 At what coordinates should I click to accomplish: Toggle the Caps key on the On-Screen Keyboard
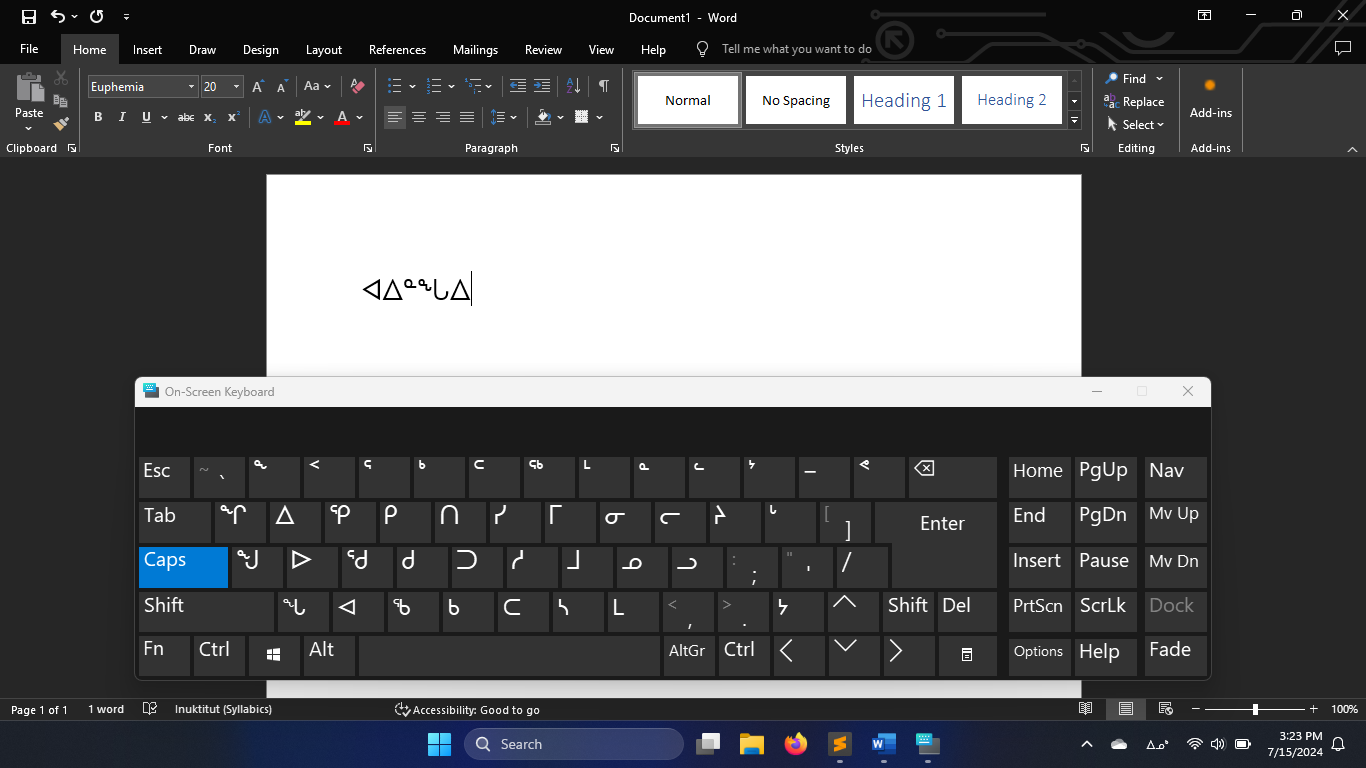pyautogui.click(x=183, y=567)
